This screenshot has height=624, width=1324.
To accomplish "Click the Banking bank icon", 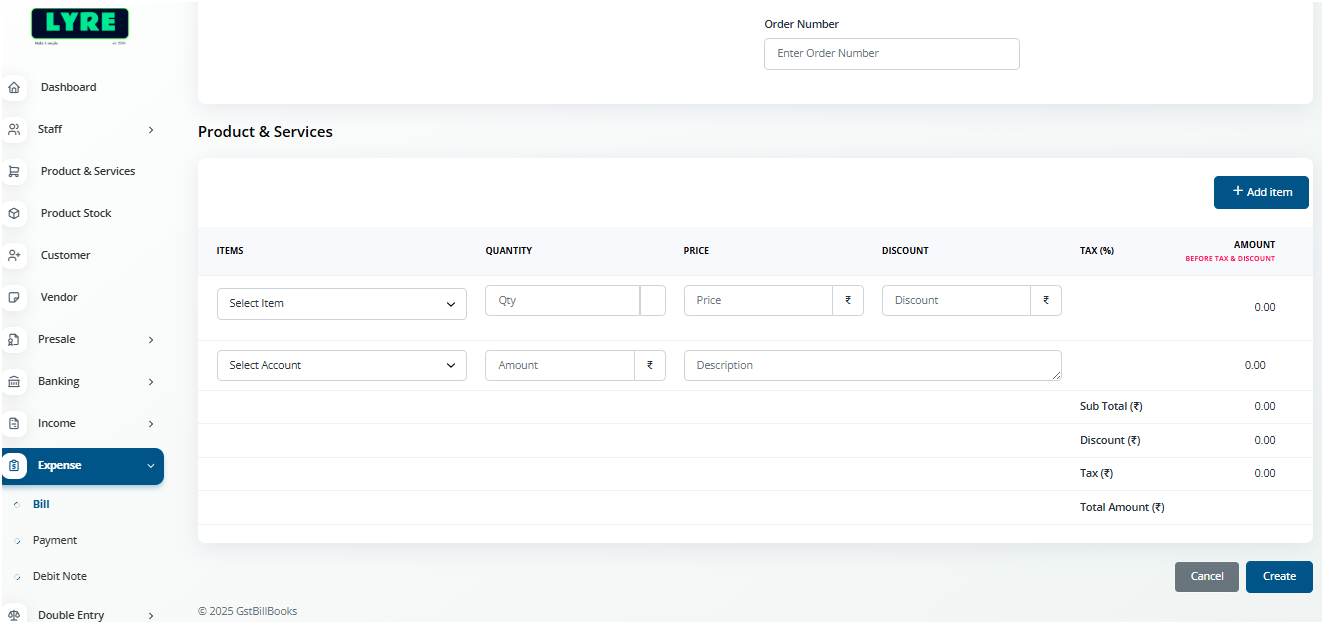I will coord(15,381).
